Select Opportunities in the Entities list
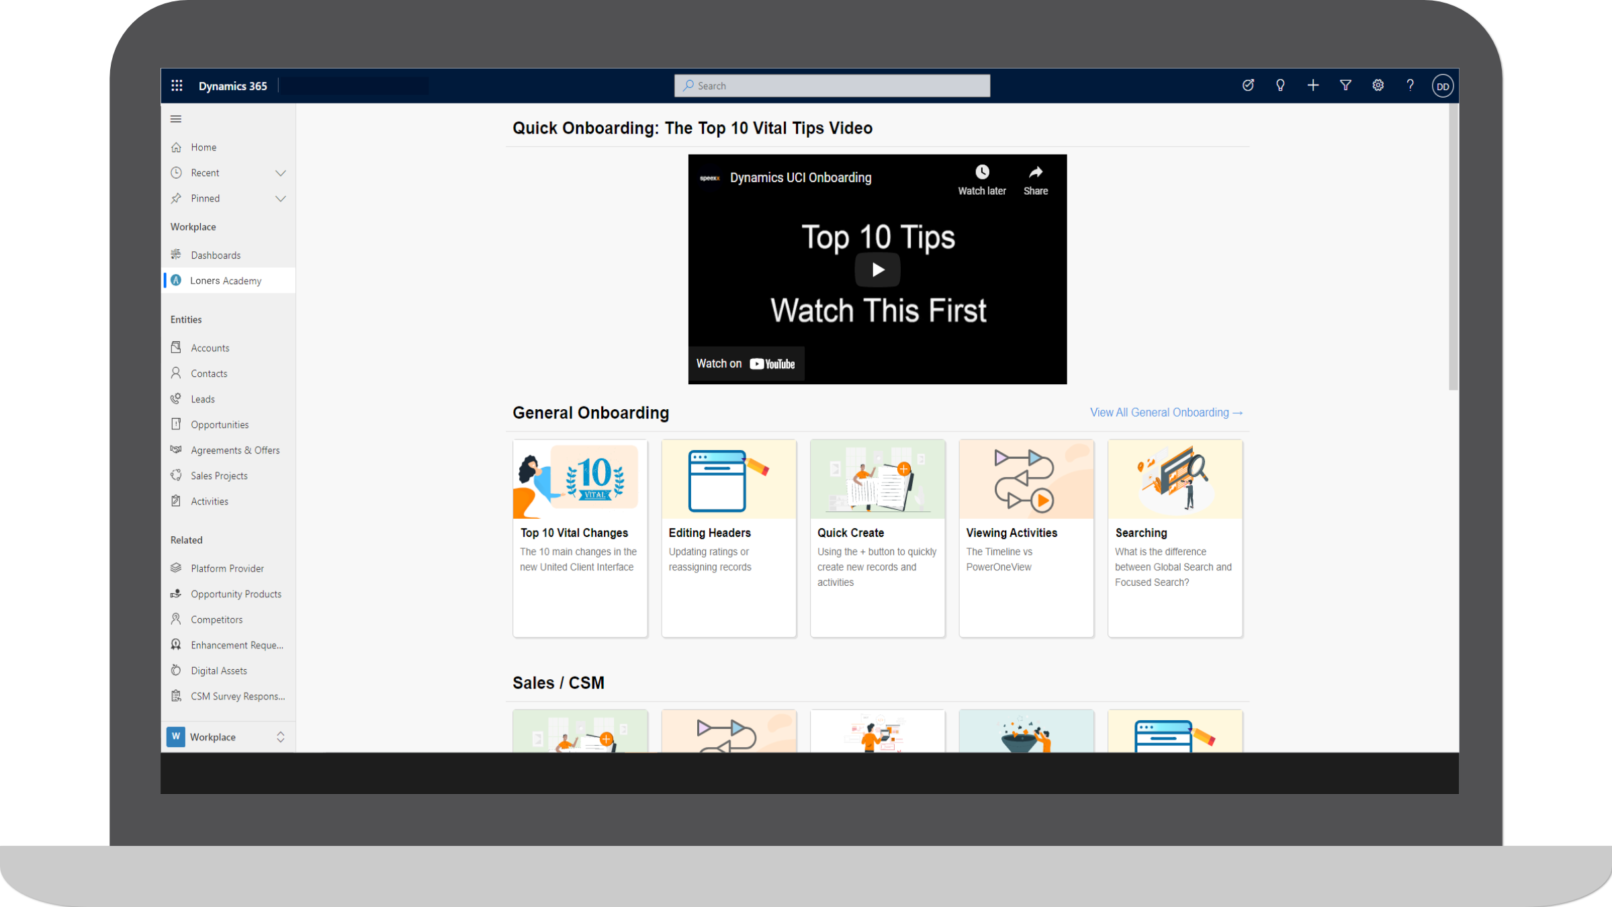This screenshot has width=1612, height=907. 219,425
